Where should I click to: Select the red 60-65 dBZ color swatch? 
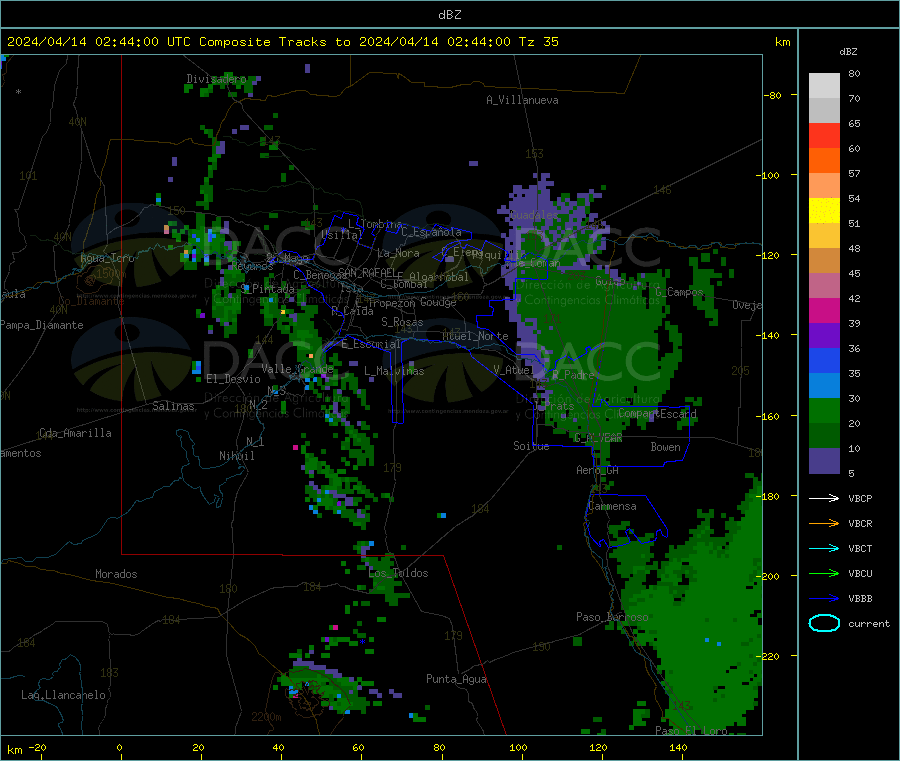(824, 135)
